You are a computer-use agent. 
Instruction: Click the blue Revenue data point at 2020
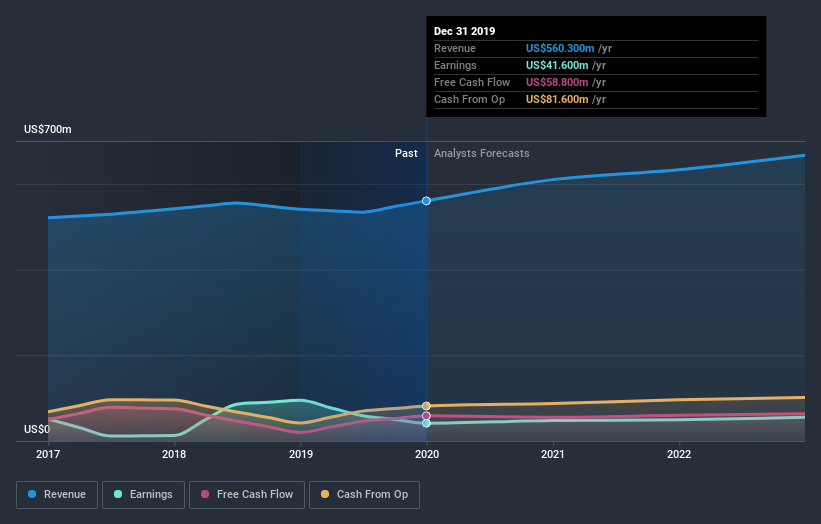pos(426,201)
